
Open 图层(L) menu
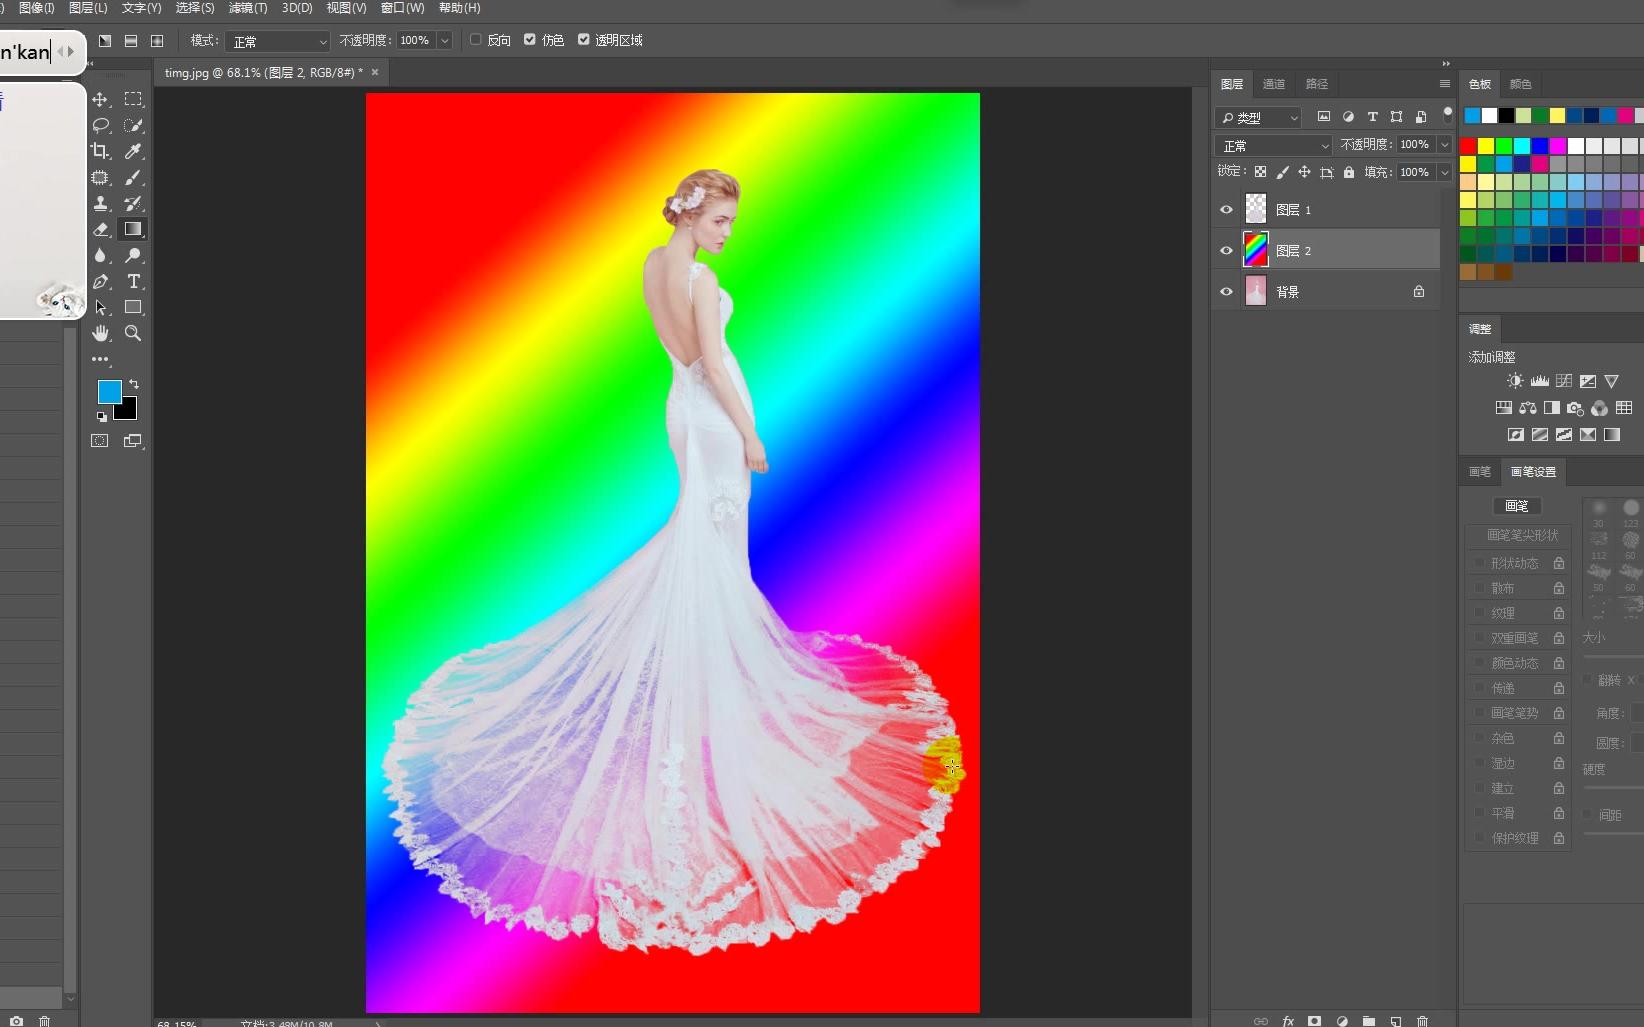pos(88,8)
